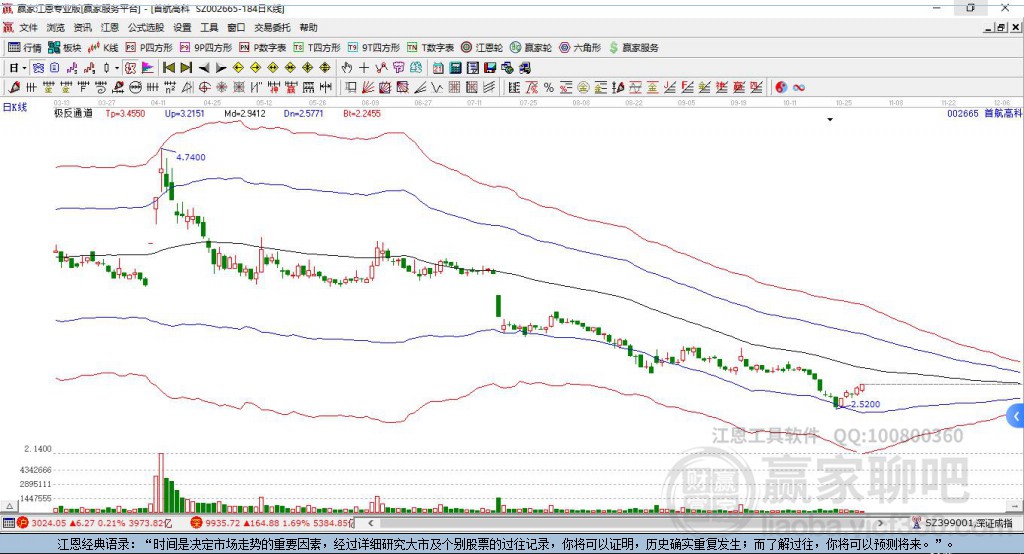
Task: Click the 4.7400 high price label
Action: coord(191,157)
